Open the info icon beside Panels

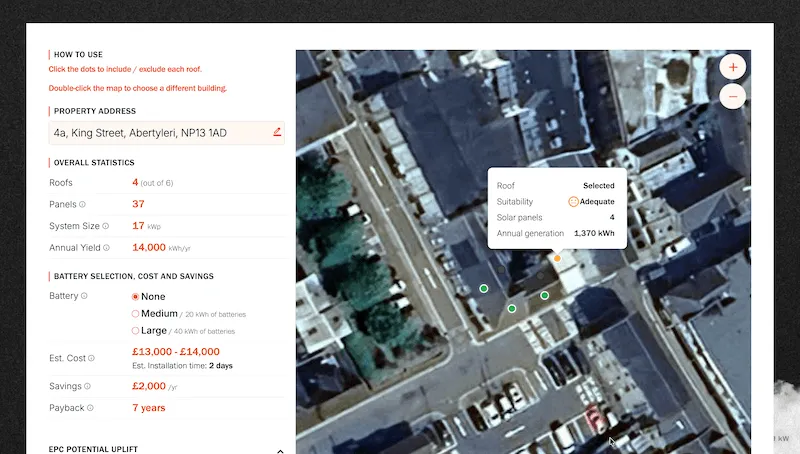82,204
